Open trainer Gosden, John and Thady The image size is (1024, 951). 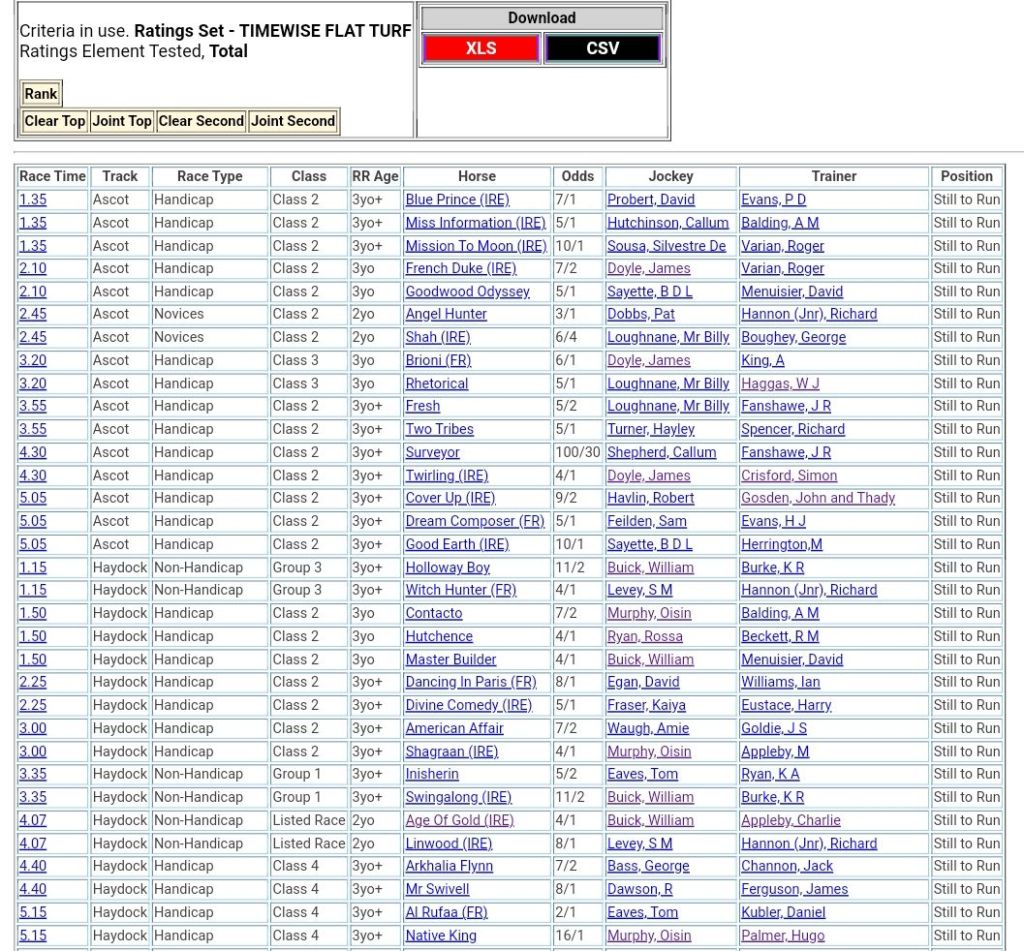point(818,498)
